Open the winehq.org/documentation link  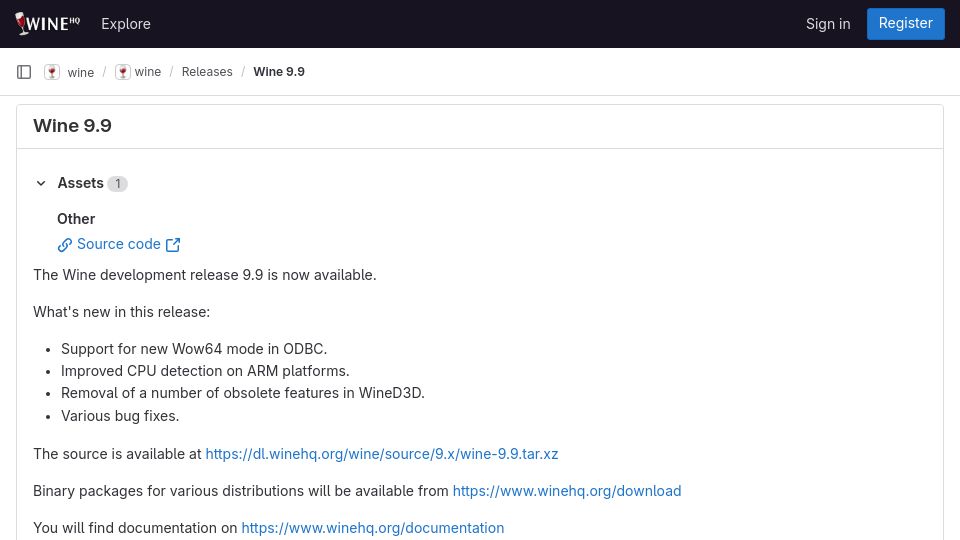tap(373, 528)
